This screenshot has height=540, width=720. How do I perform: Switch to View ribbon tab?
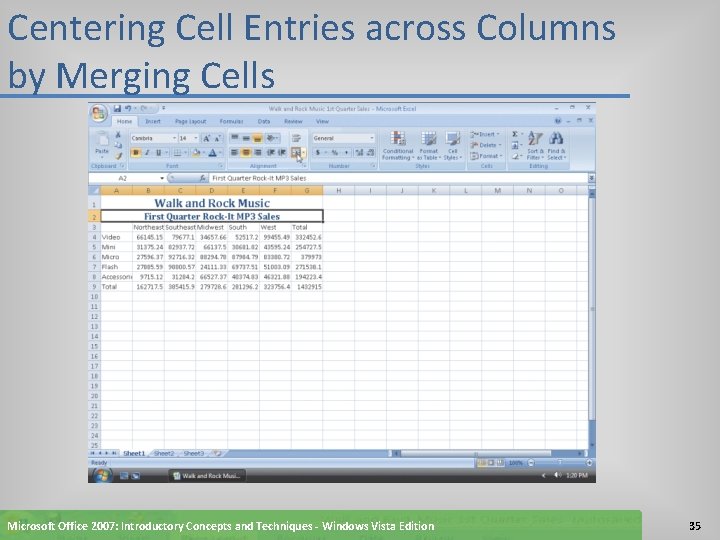pos(322,121)
